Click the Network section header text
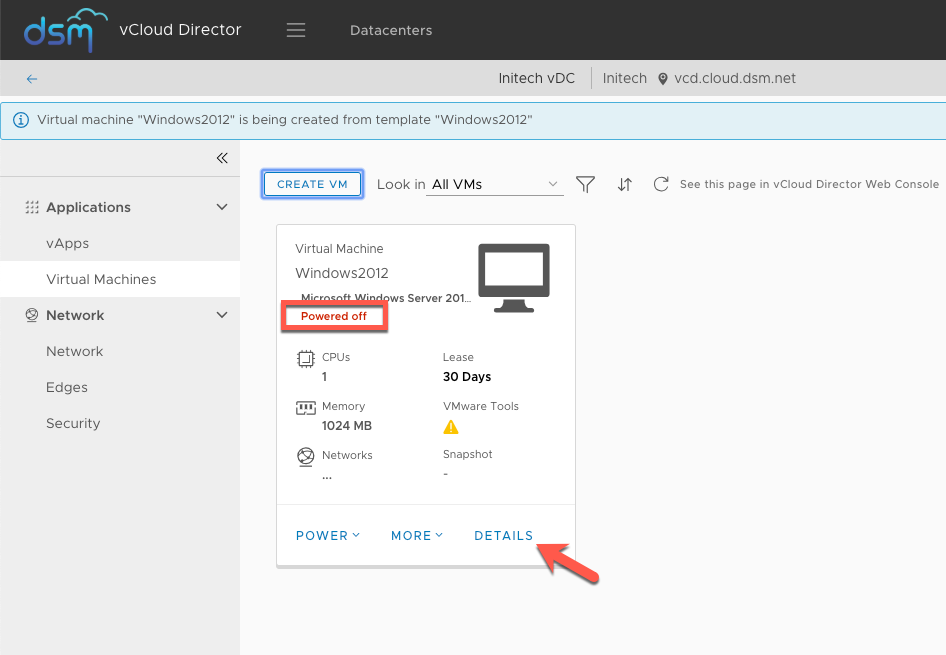 [75, 315]
